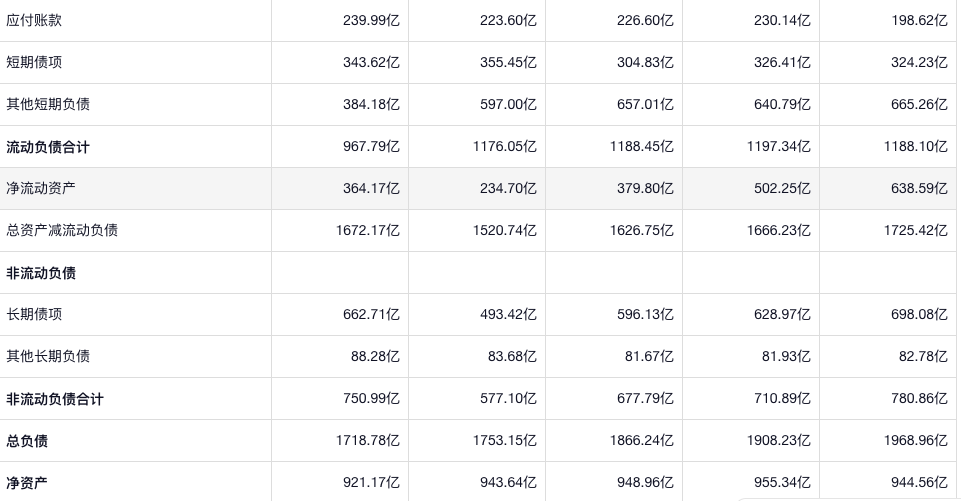Select the 长期债项 row label
The image size is (961, 501).
(34, 314)
